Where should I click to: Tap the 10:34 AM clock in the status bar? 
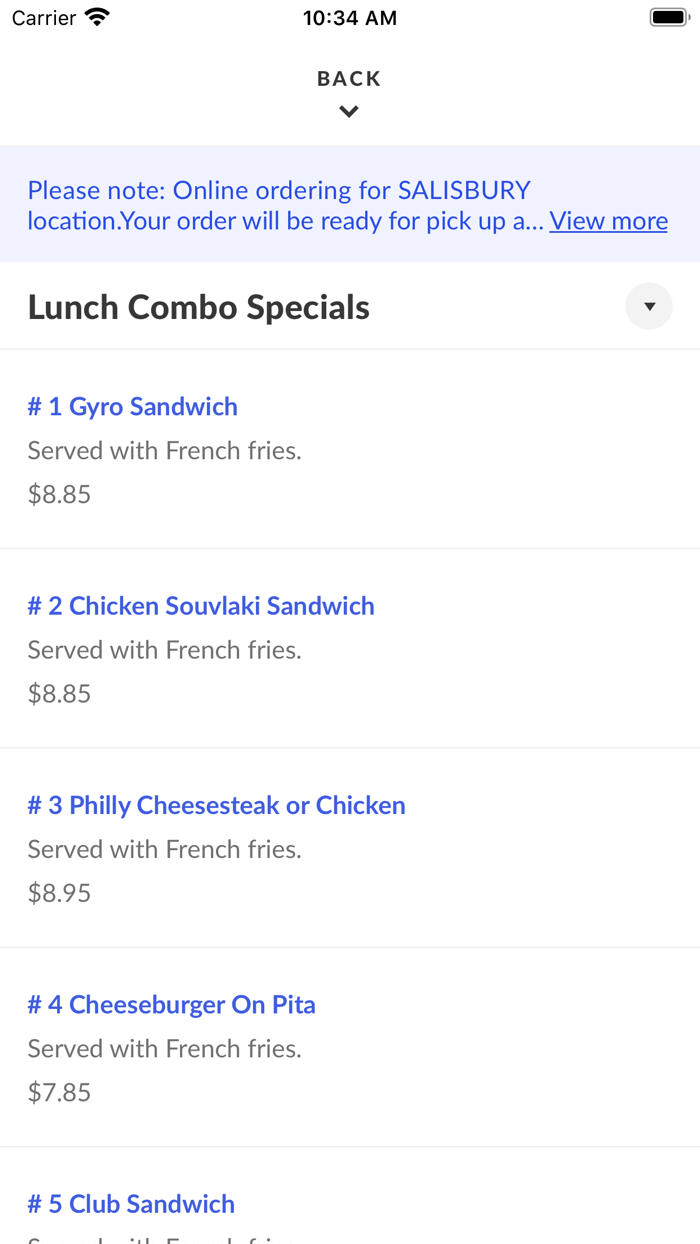(350, 18)
